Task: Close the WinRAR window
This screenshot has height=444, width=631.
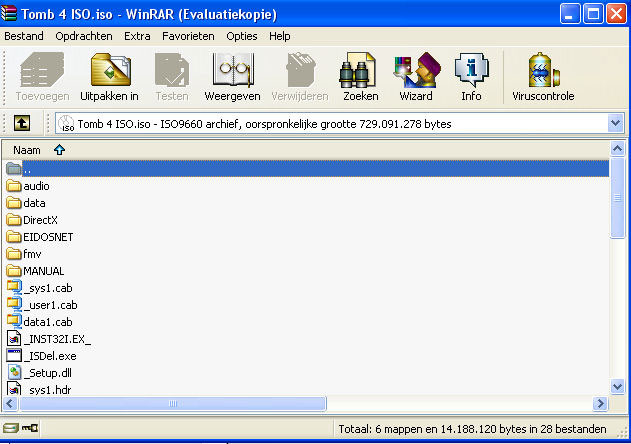Action: click(617, 14)
